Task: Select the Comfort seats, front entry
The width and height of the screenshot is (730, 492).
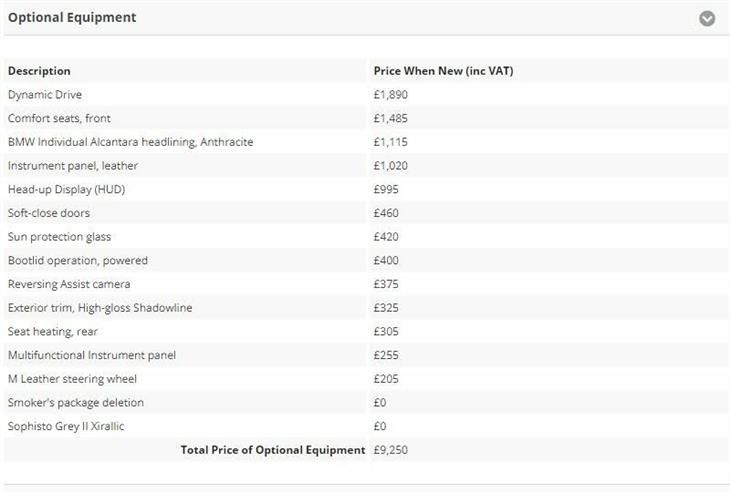Action: (59, 119)
